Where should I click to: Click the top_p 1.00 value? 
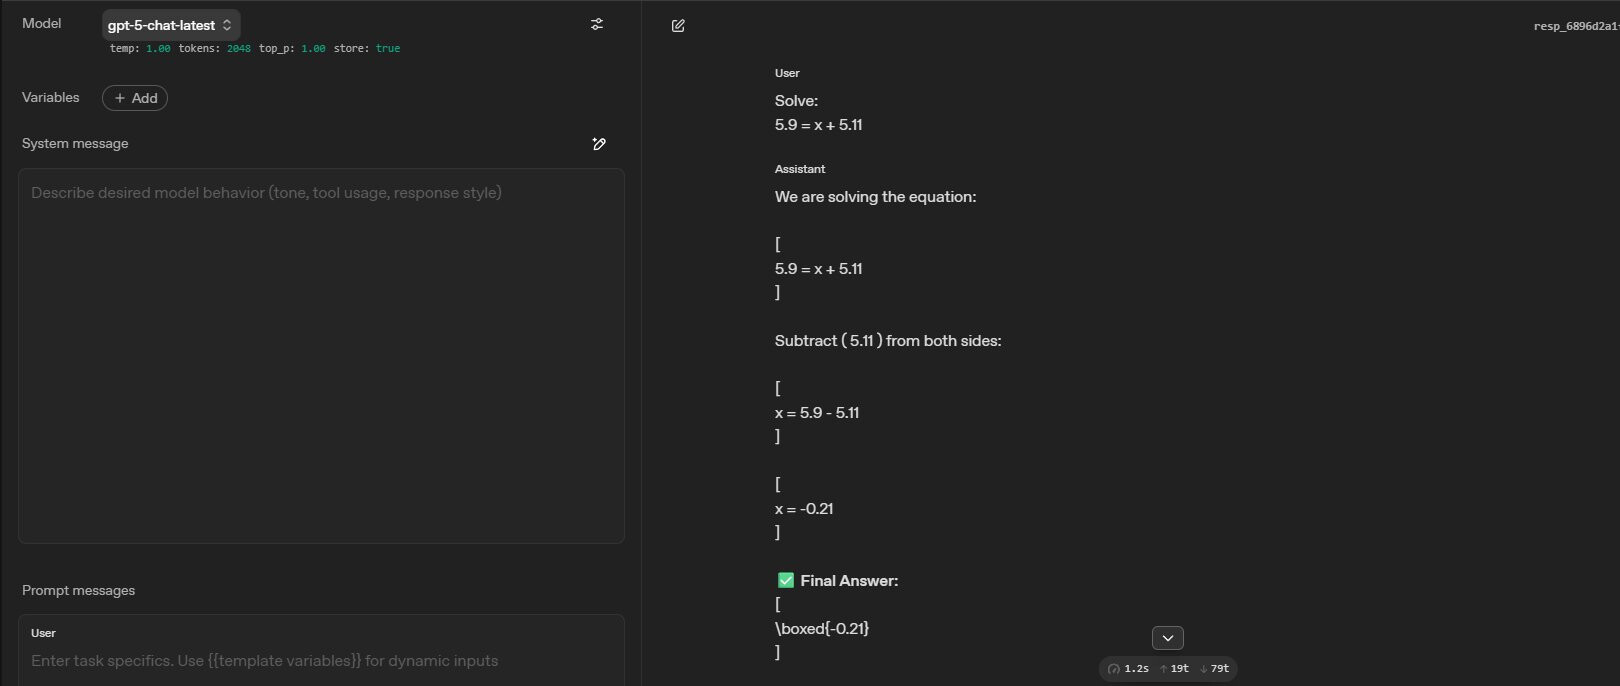(313, 49)
